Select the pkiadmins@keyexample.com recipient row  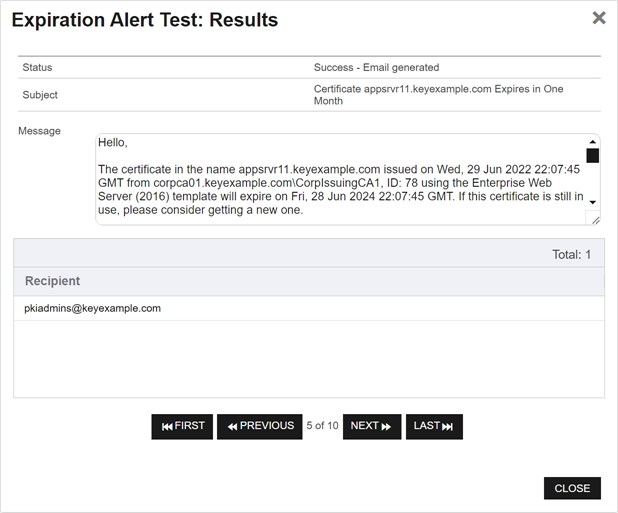pos(93,308)
